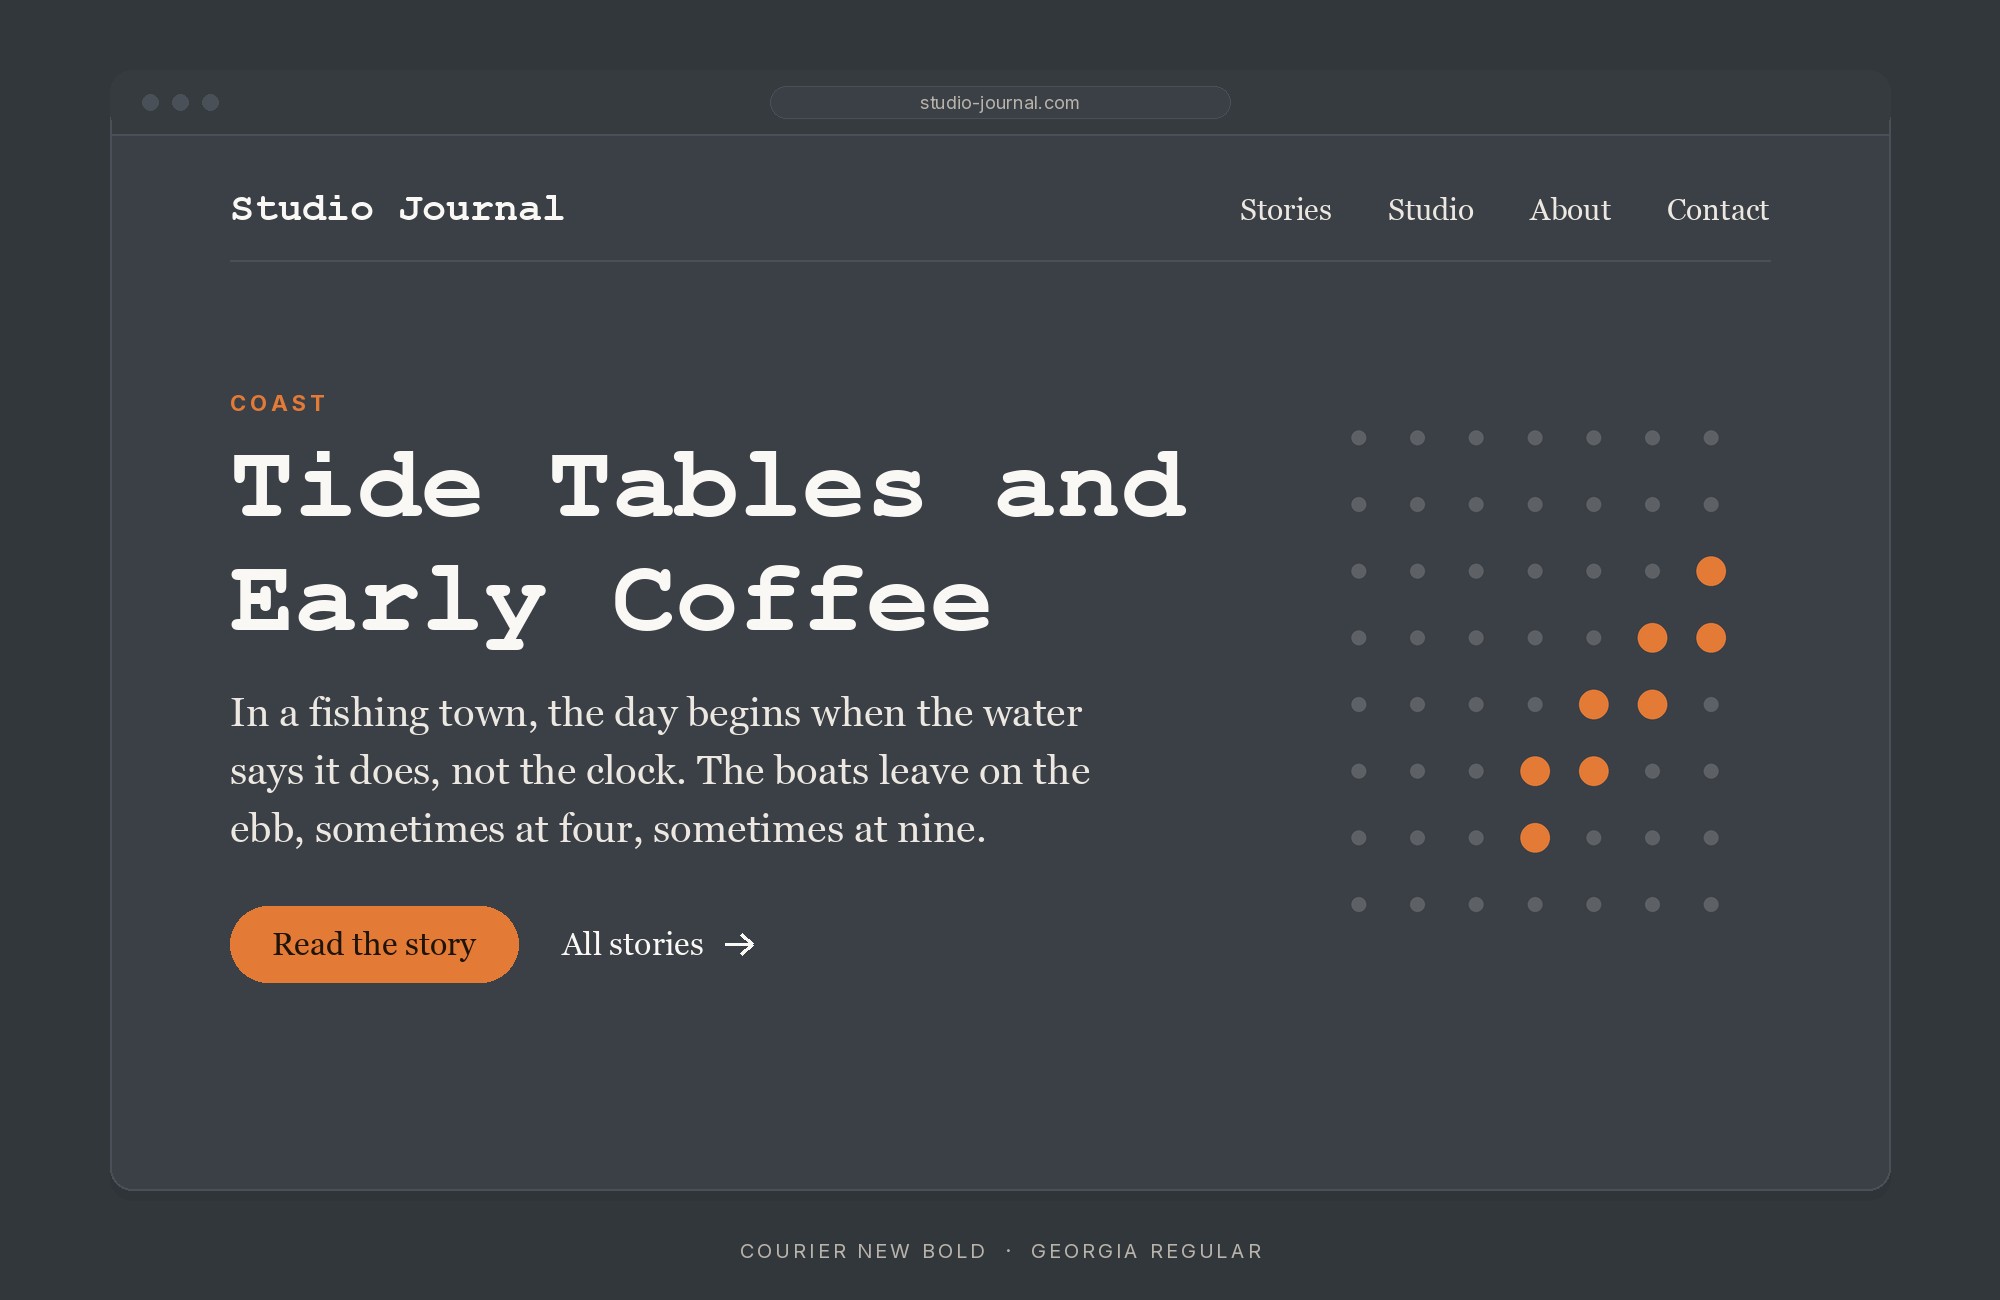Image resolution: width=2000 pixels, height=1300 pixels.
Task: Click the paragraph starting In a fishing town
Action: pos(660,770)
